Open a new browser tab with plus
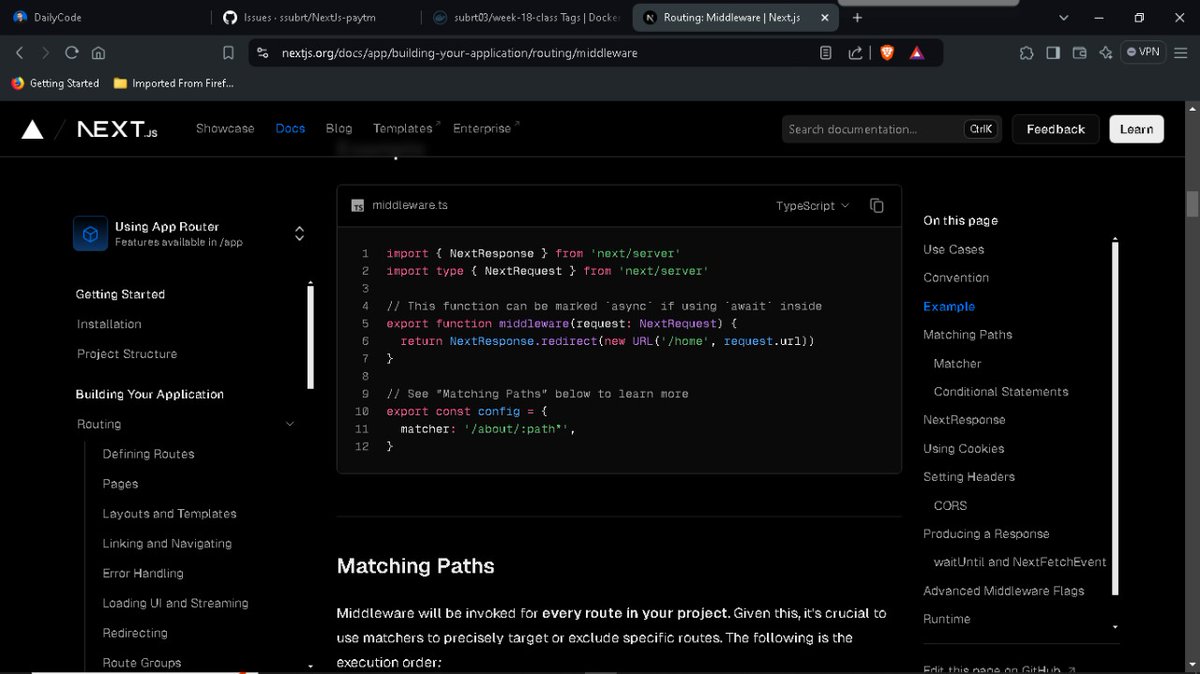 click(857, 17)
